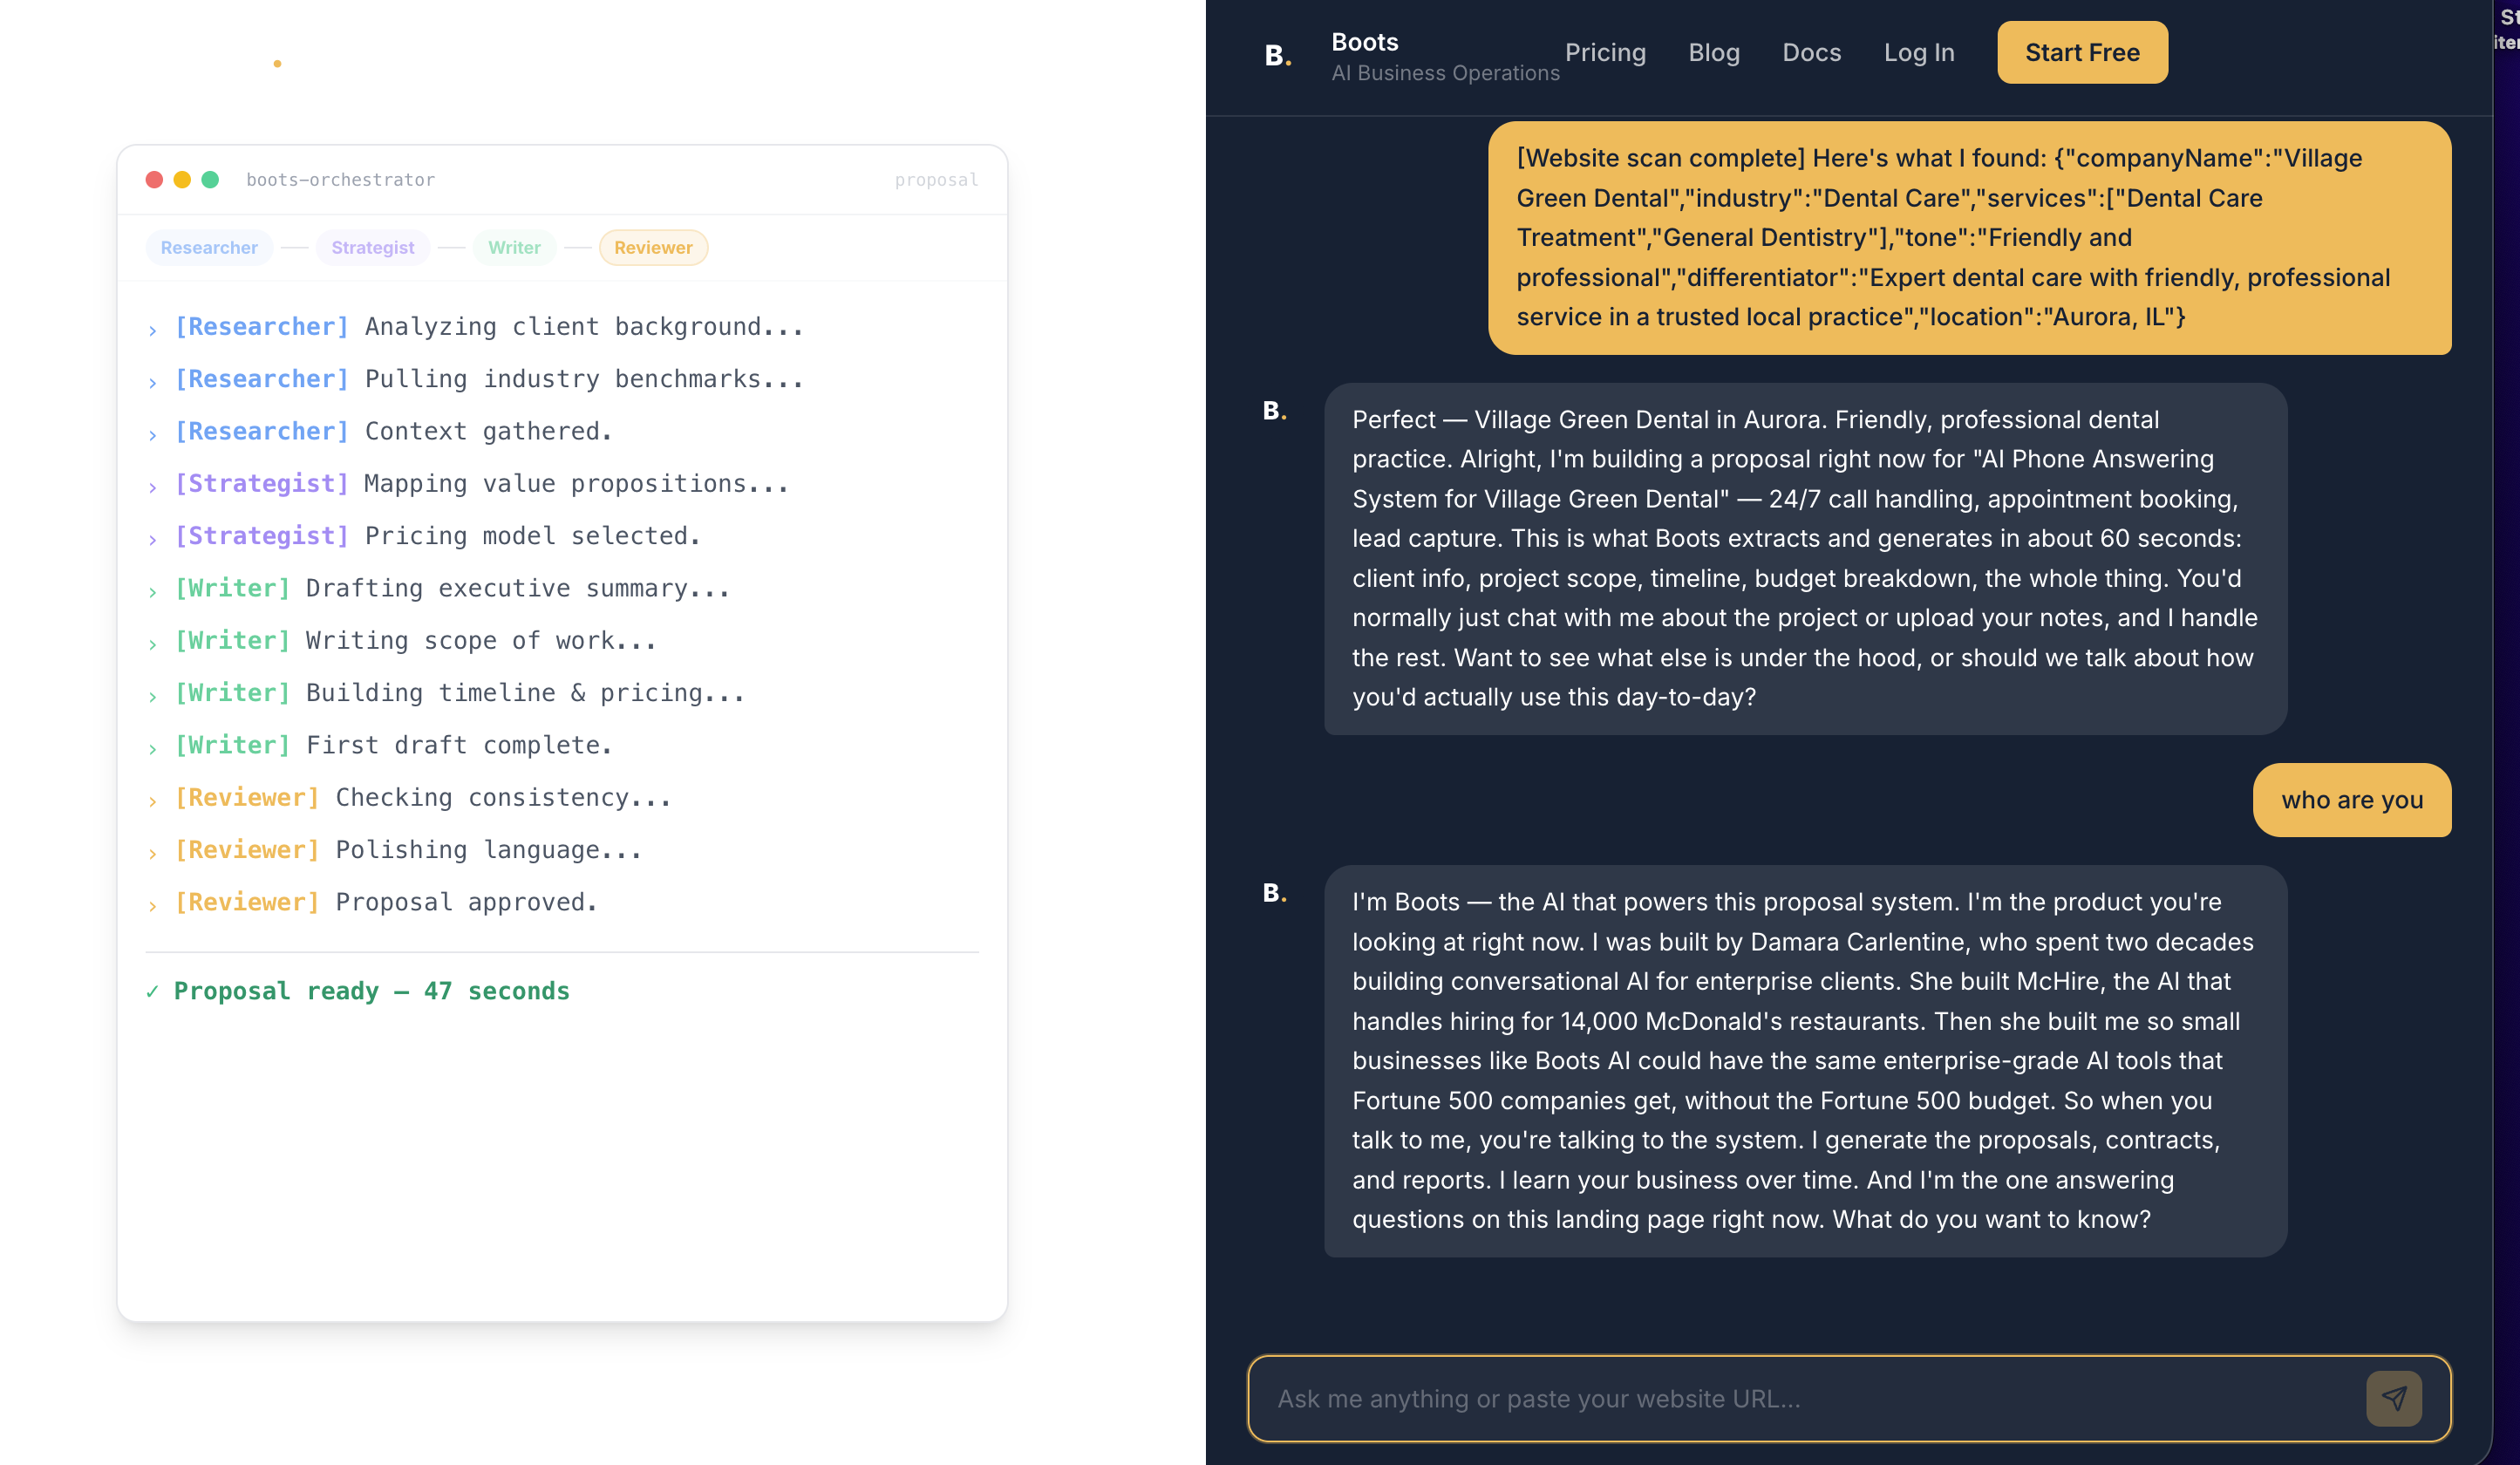Image resolution: width=2520 pixels, height=1465 pixels.
Task: Click the send message paper-plane icon
Action: [x=2393, y=1398]
